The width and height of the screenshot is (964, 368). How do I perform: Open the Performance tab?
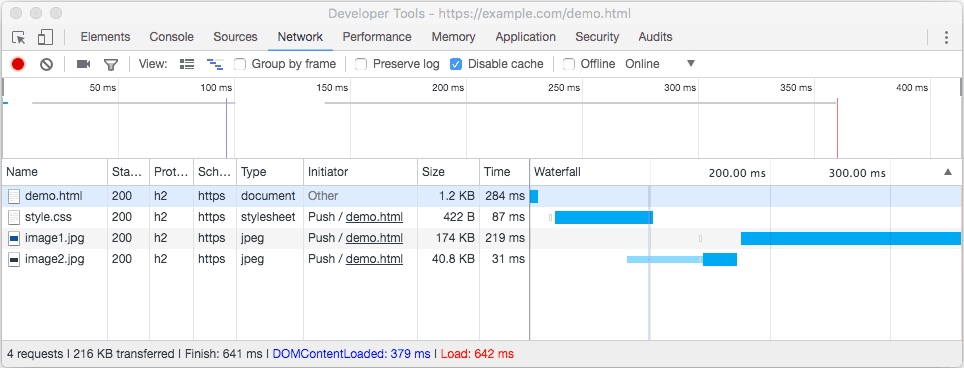377,37
